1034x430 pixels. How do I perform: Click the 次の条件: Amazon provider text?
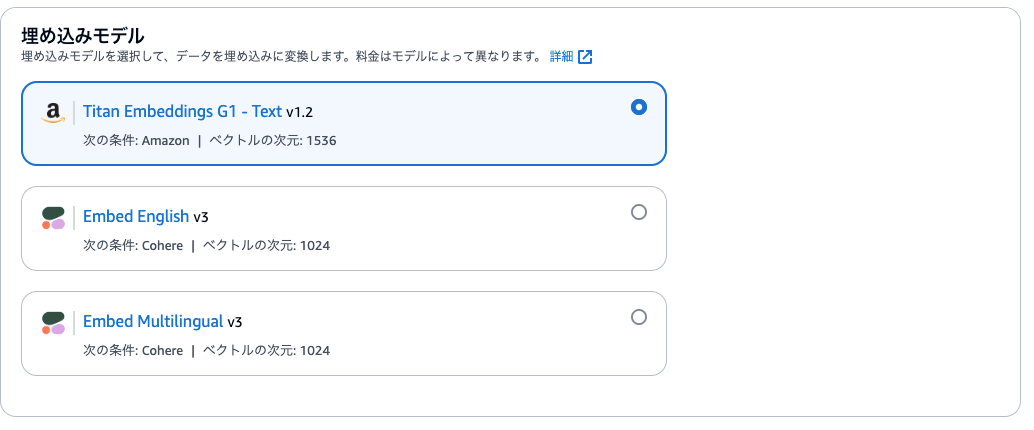click(x=136, y=140)
